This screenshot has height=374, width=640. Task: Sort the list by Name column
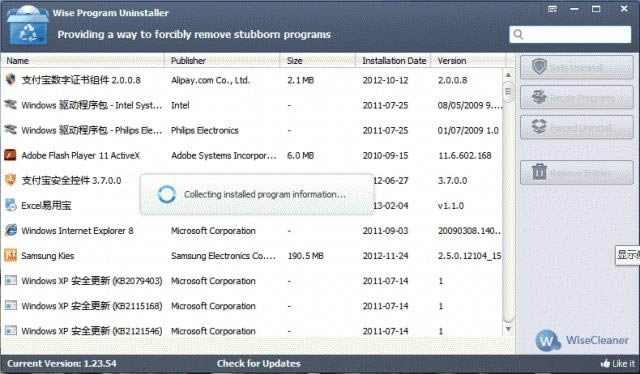82,61
